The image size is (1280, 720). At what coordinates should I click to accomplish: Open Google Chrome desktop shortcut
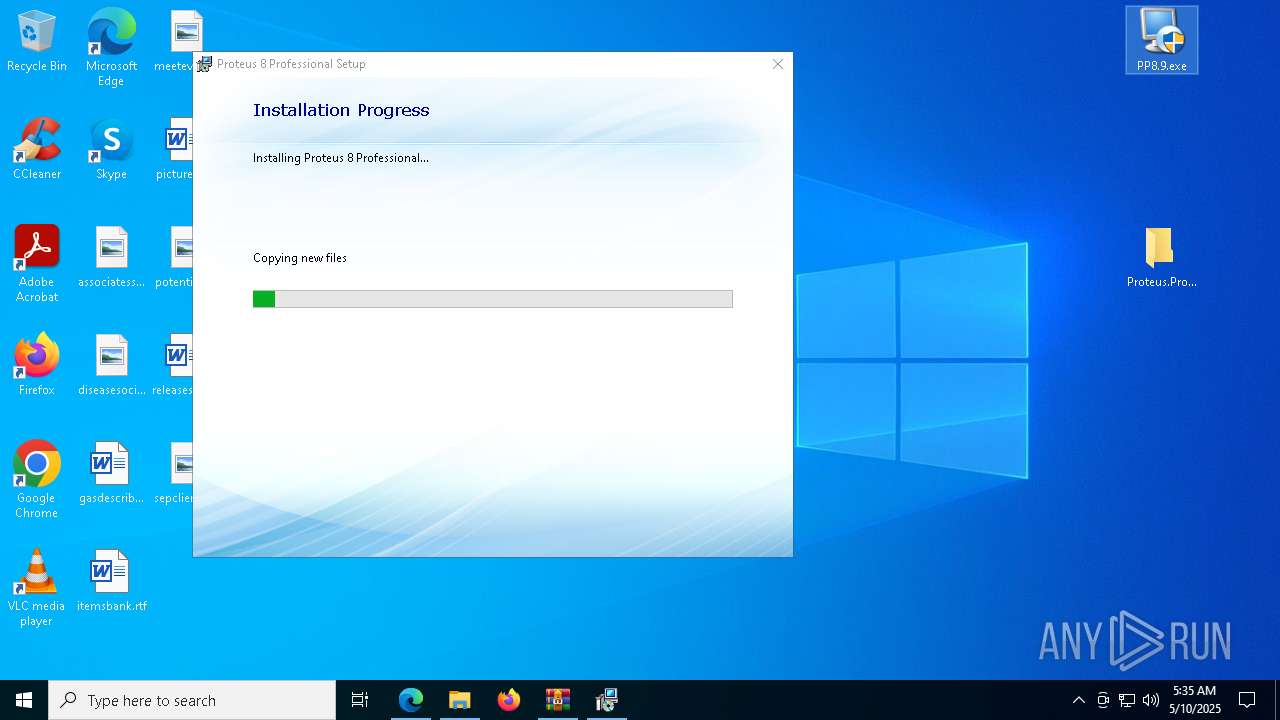37,480
